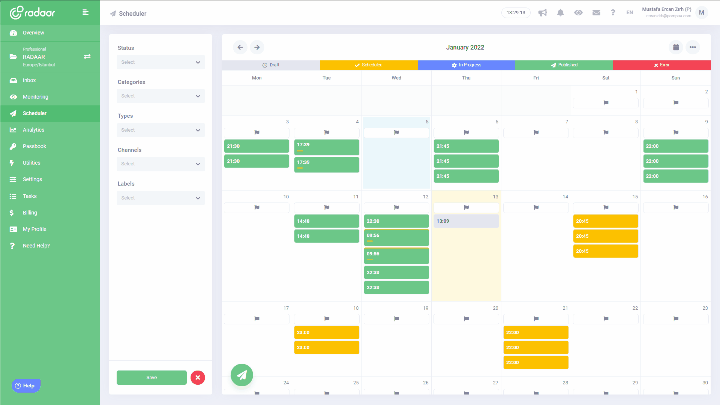Open Inbox in the sidebar
720x405 pixels.
[29, 80]
